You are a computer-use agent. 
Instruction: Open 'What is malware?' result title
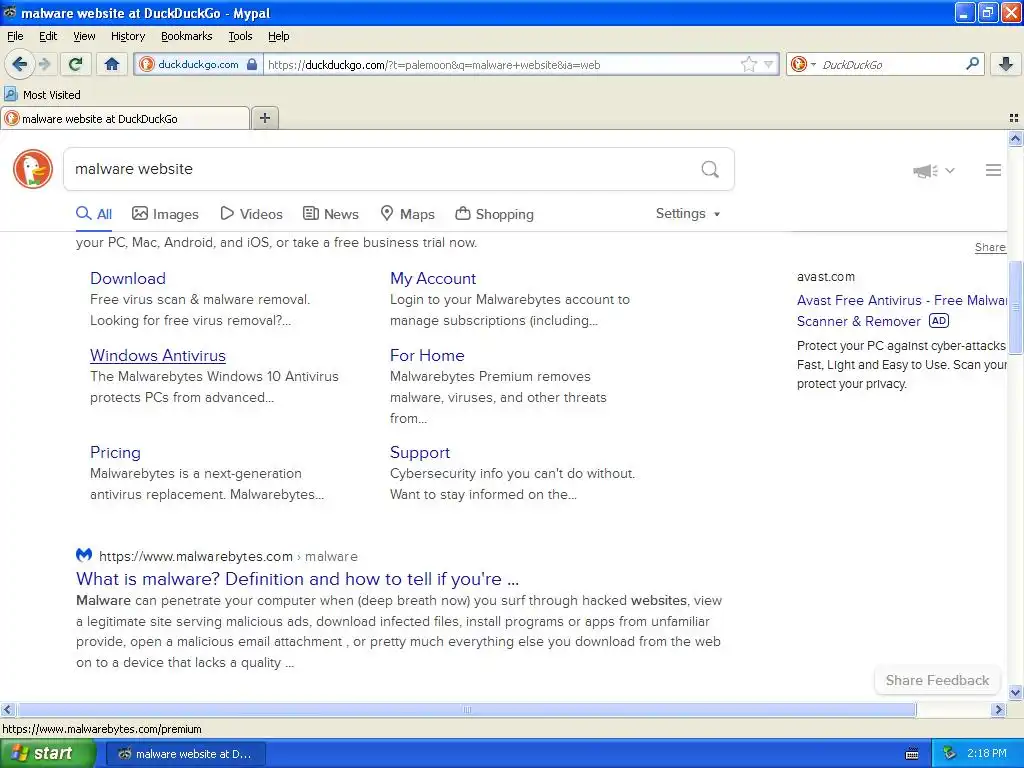(297, 579)
